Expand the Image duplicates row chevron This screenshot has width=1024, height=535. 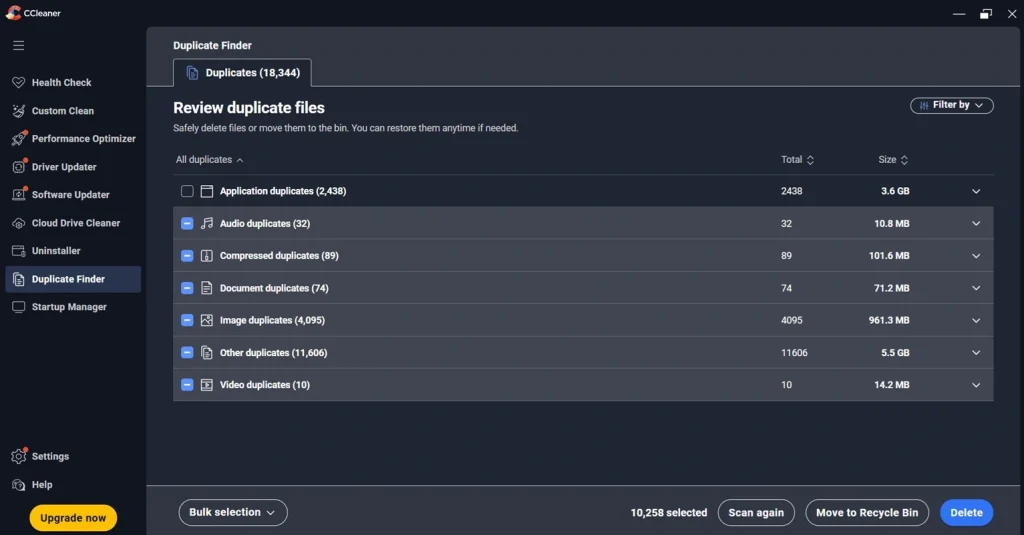(976, 320)
